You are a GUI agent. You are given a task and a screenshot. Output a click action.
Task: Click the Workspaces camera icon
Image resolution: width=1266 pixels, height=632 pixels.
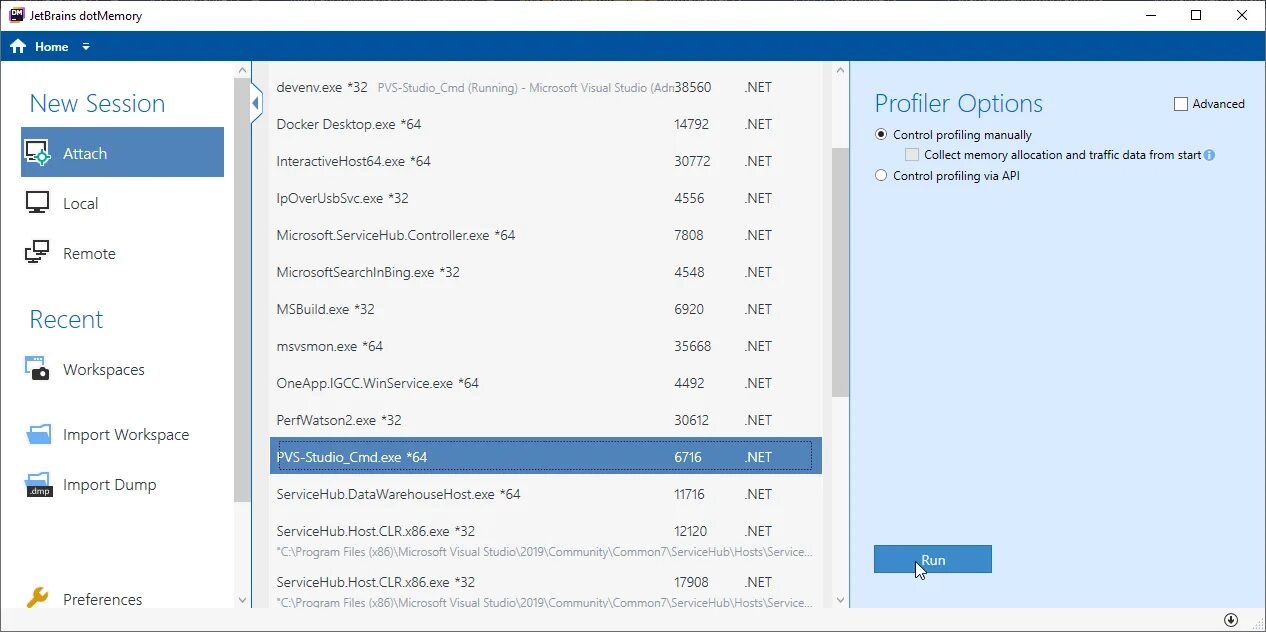(37, 369)
